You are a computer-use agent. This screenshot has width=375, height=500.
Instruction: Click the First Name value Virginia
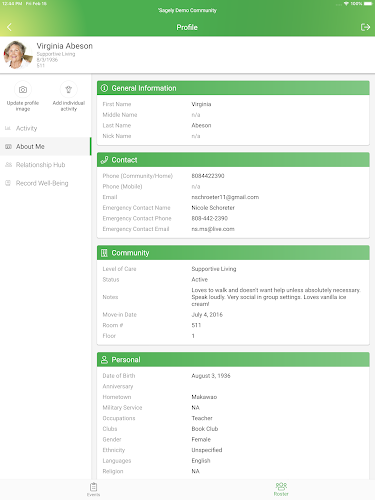click(201, 104)
